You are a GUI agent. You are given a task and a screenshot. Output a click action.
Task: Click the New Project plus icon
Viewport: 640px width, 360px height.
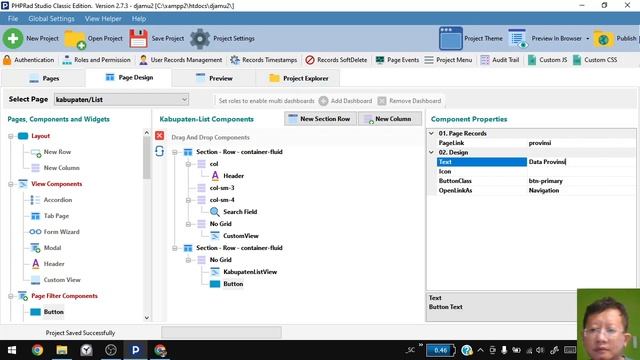(x=13, y=38)
